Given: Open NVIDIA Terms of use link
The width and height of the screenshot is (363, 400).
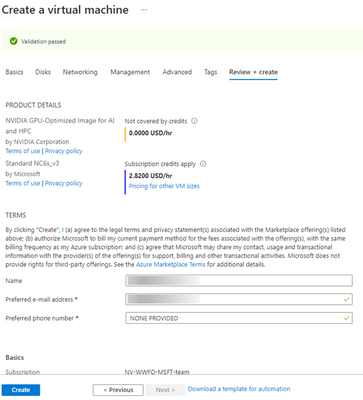Looking at the screenshot, I should [23, 151].
